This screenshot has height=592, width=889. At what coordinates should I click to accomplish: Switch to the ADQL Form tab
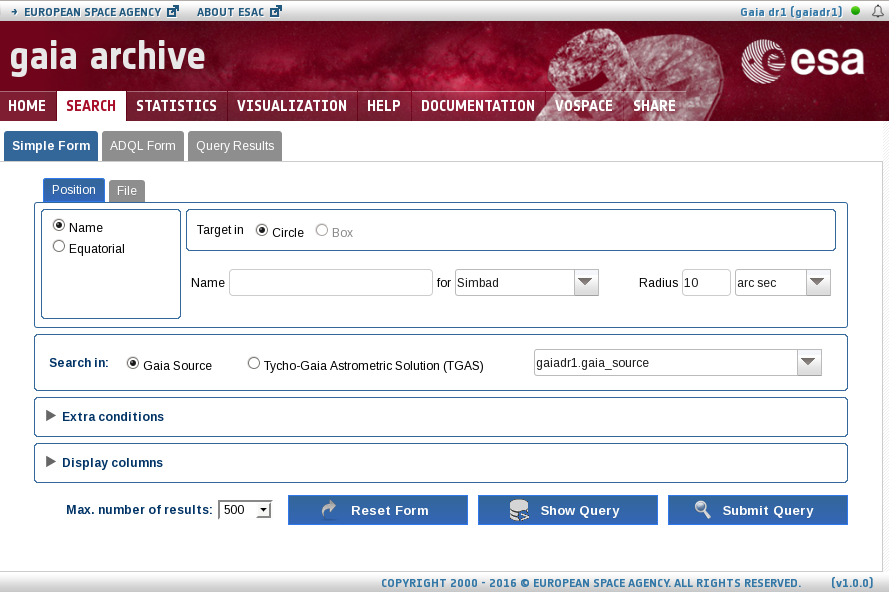[x=143, y=146]
